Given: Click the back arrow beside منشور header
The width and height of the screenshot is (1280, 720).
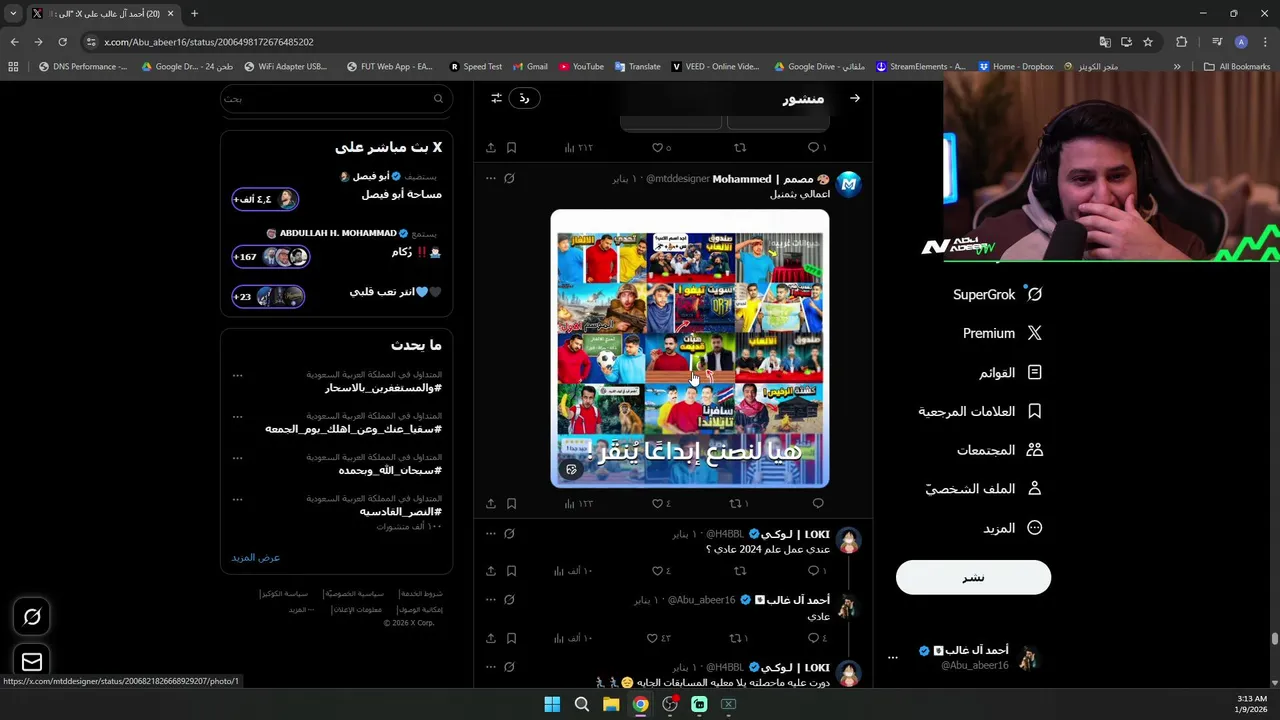Looking at the screenshot, I should (x=854, y=98).
